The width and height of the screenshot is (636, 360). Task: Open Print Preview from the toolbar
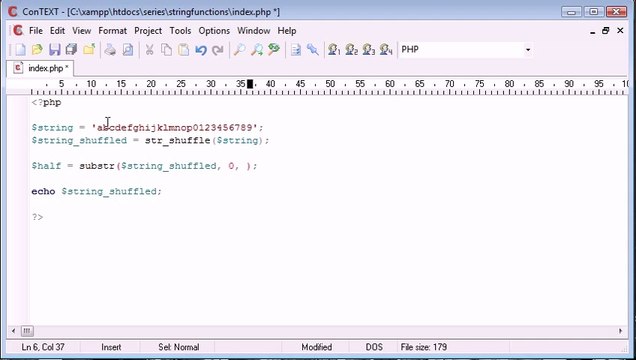click(128, 50)
